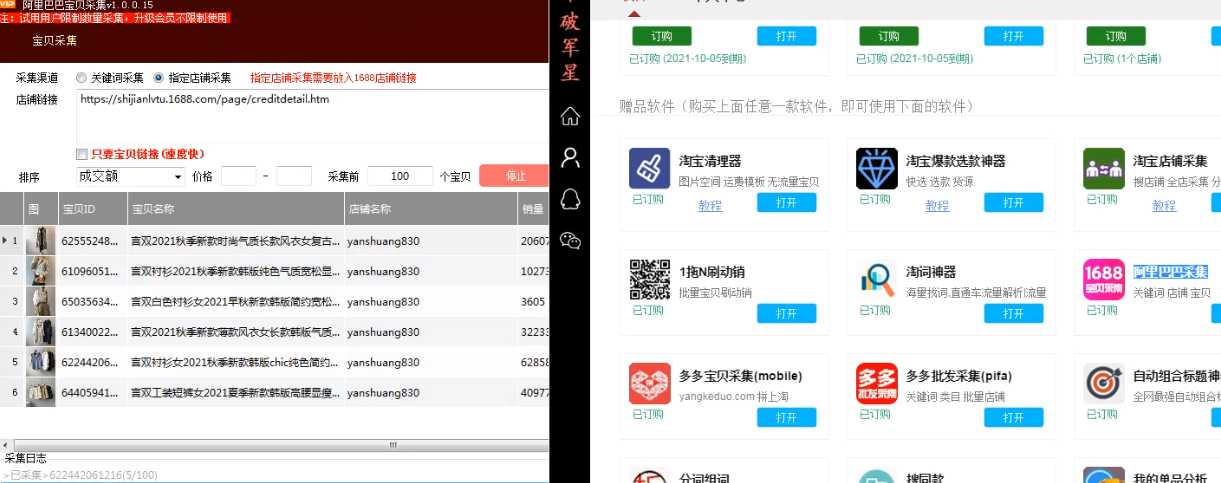Click the 采集前 count field showing 100
The height and width of the screenshot is (483, 1221).
[x=400, y=176]
